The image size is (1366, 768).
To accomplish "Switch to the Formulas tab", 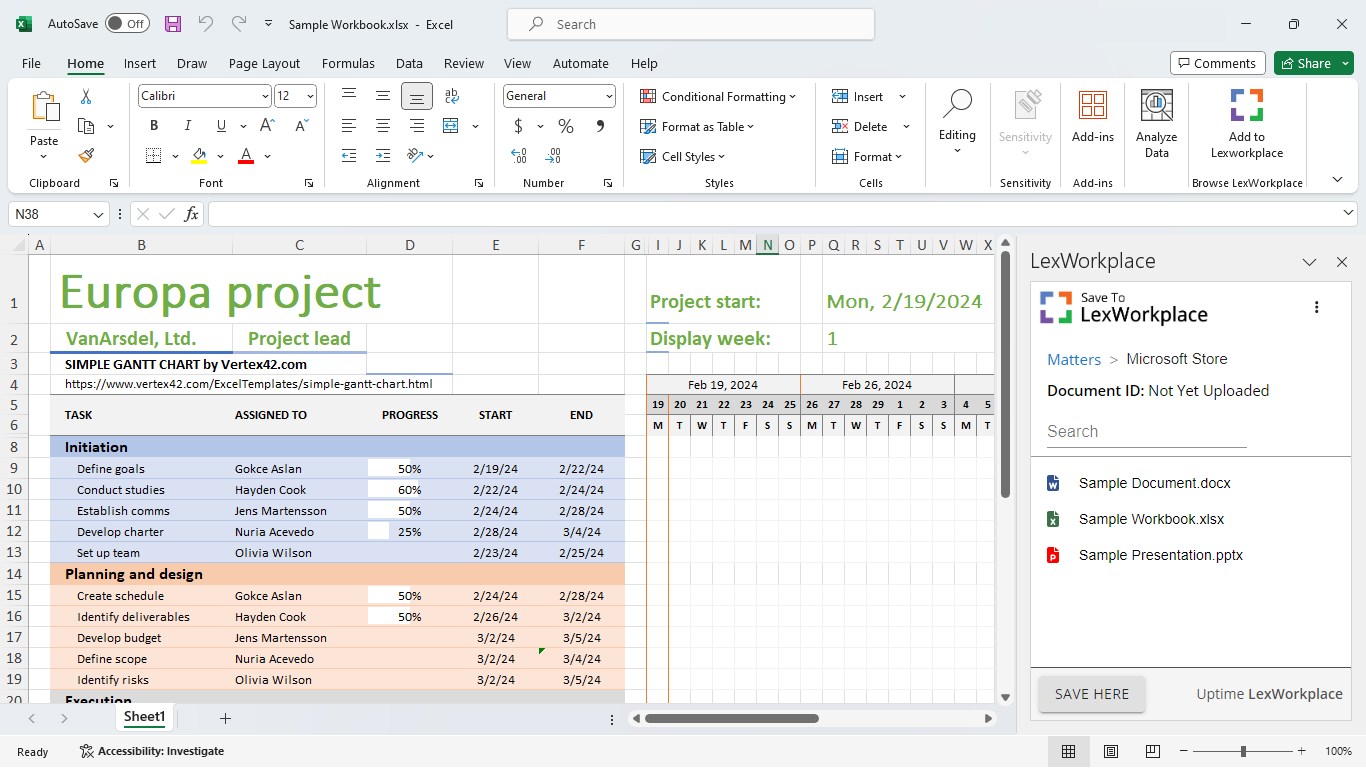I will pyautogui.click(x=348, y=63).
